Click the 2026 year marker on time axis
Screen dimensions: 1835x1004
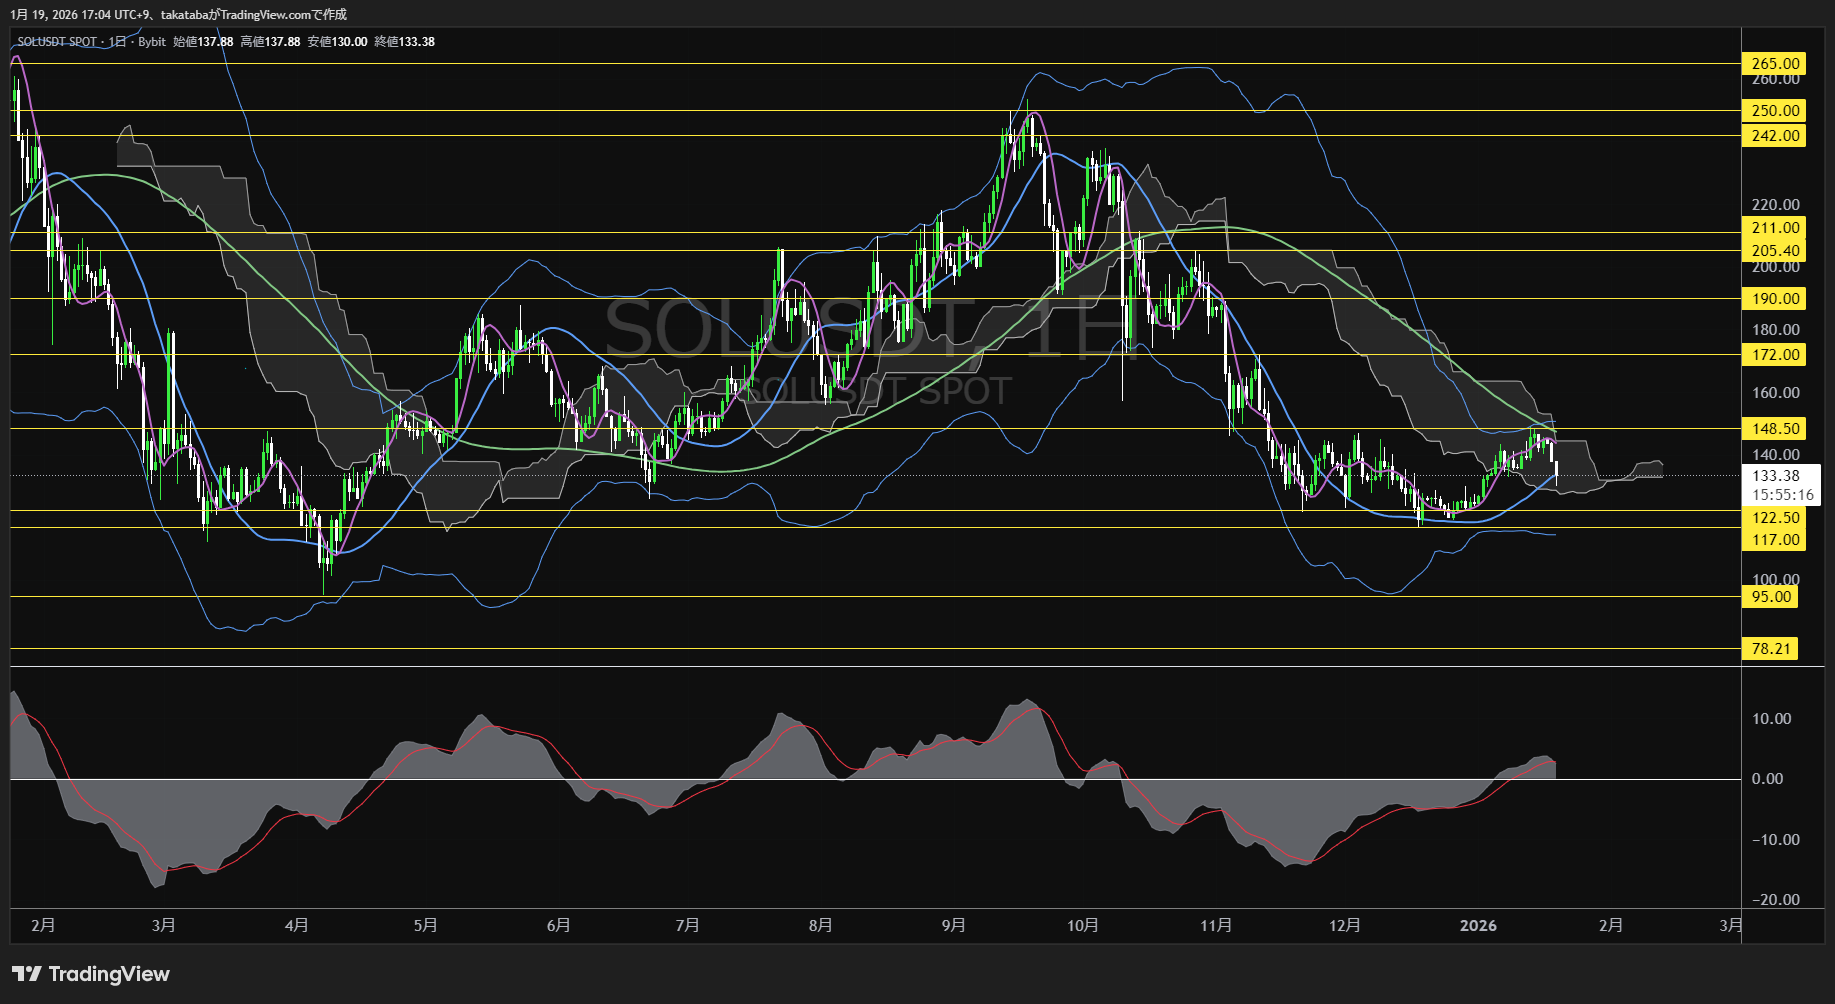(x=1478, y=926)
